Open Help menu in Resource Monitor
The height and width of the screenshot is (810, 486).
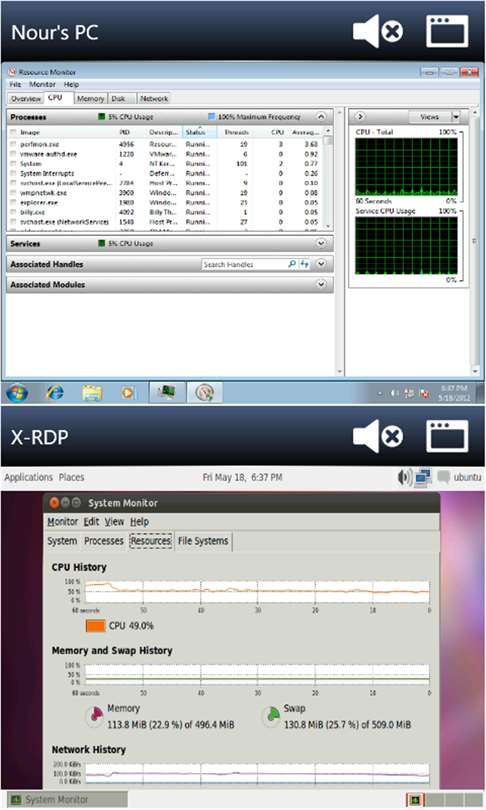click(x=71, y=84)
